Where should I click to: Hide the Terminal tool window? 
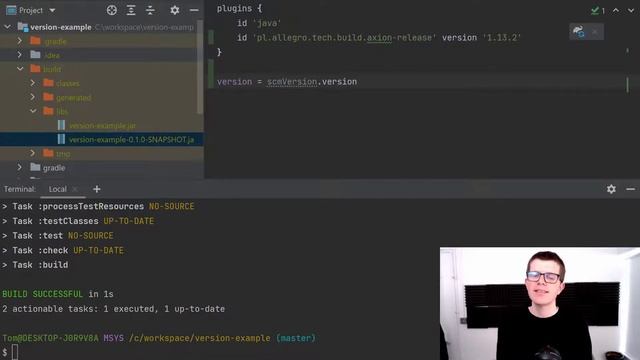click(630, 189)
